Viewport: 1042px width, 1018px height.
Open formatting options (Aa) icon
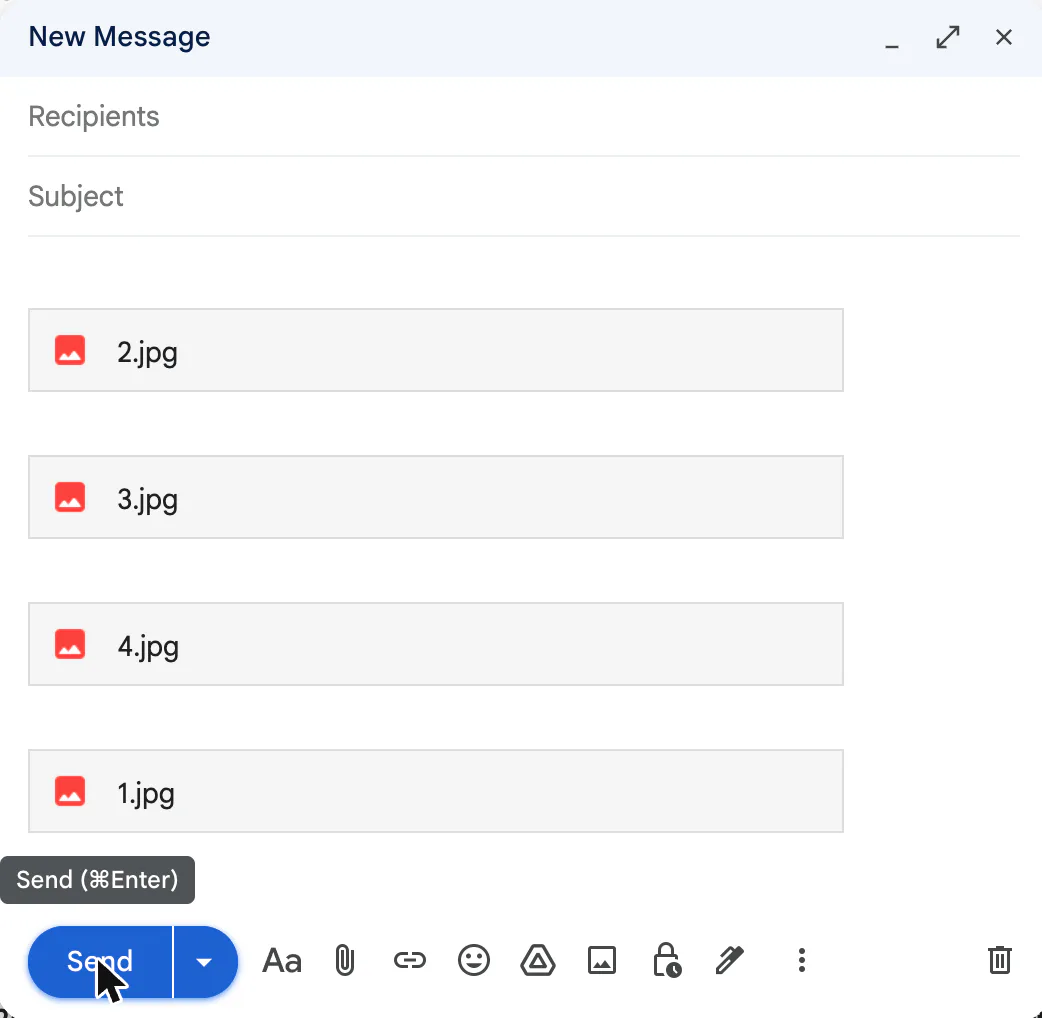282,961
